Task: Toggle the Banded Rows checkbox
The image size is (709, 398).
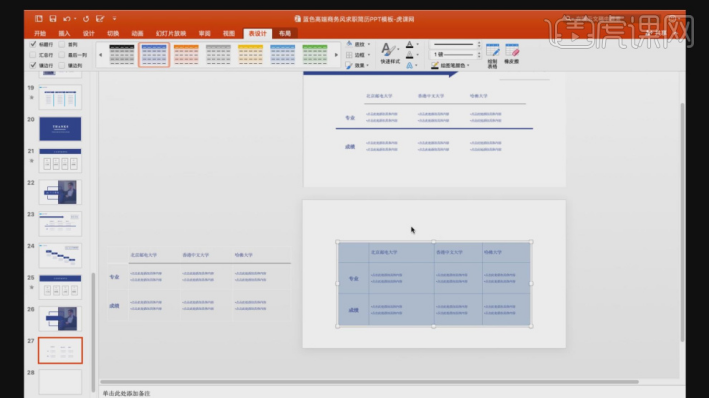Action: pos(33,65)
